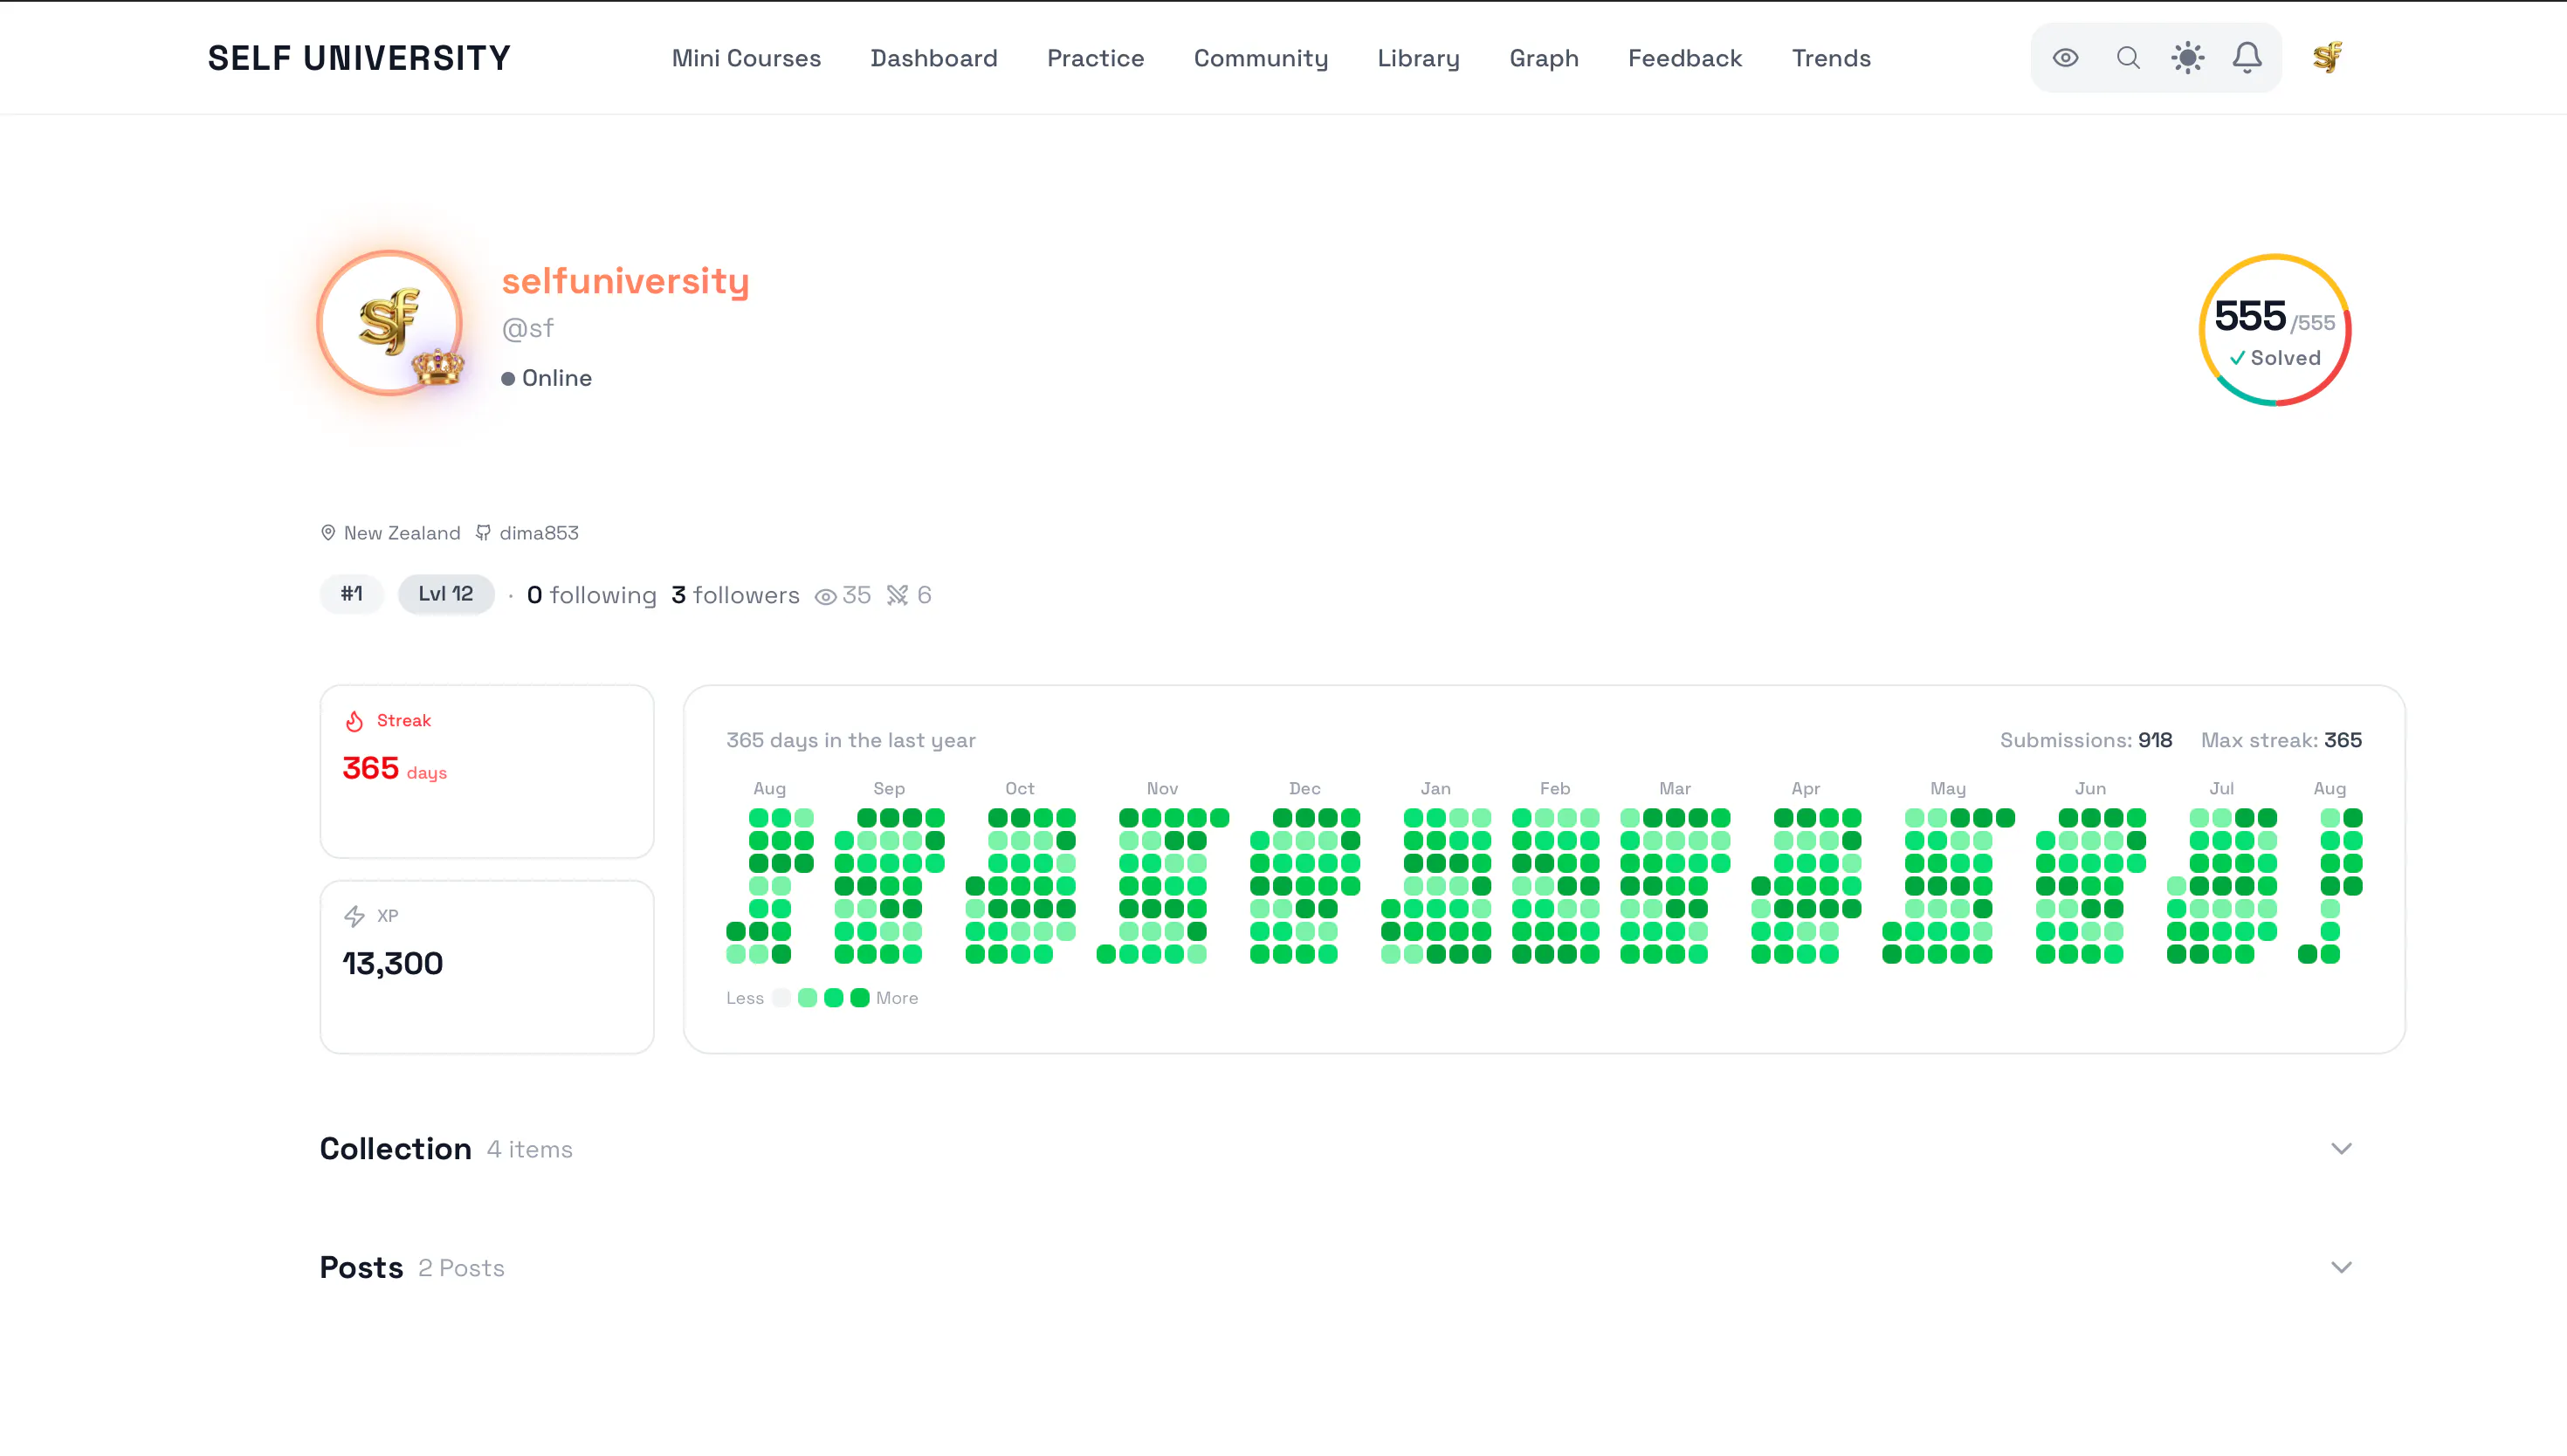This screenshot has width=2567, height=1456.
Task: Click the darkest green legend swatch before More
Action: coord(859,998)
